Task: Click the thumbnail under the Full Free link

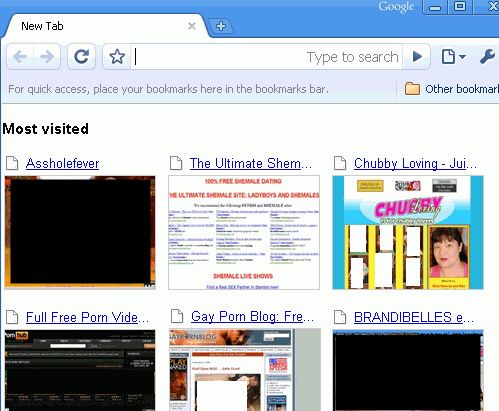Action: pyautogui.click(x=80, y=370)
